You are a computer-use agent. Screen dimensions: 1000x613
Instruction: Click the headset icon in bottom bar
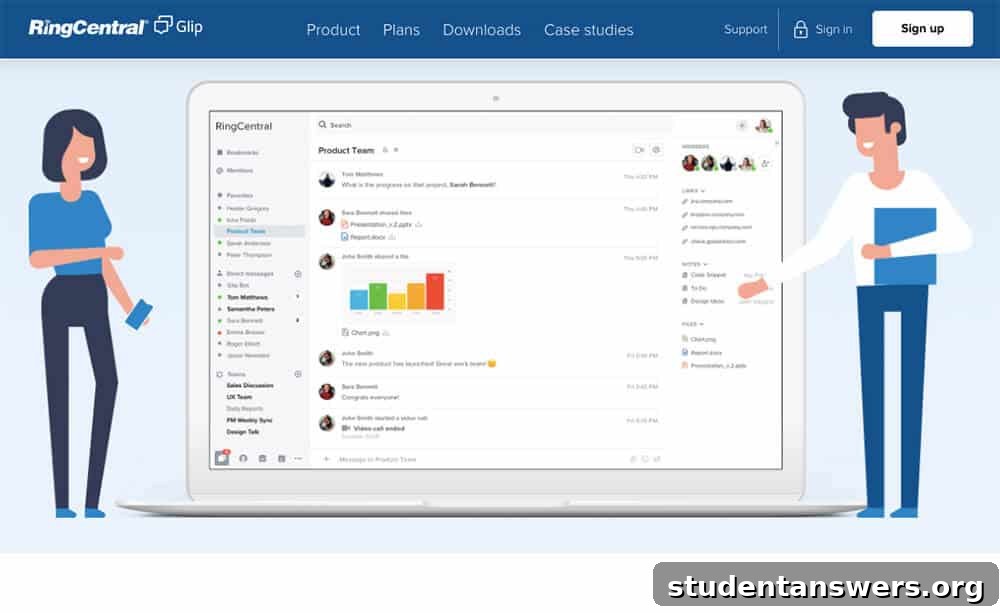coord(243,458)
